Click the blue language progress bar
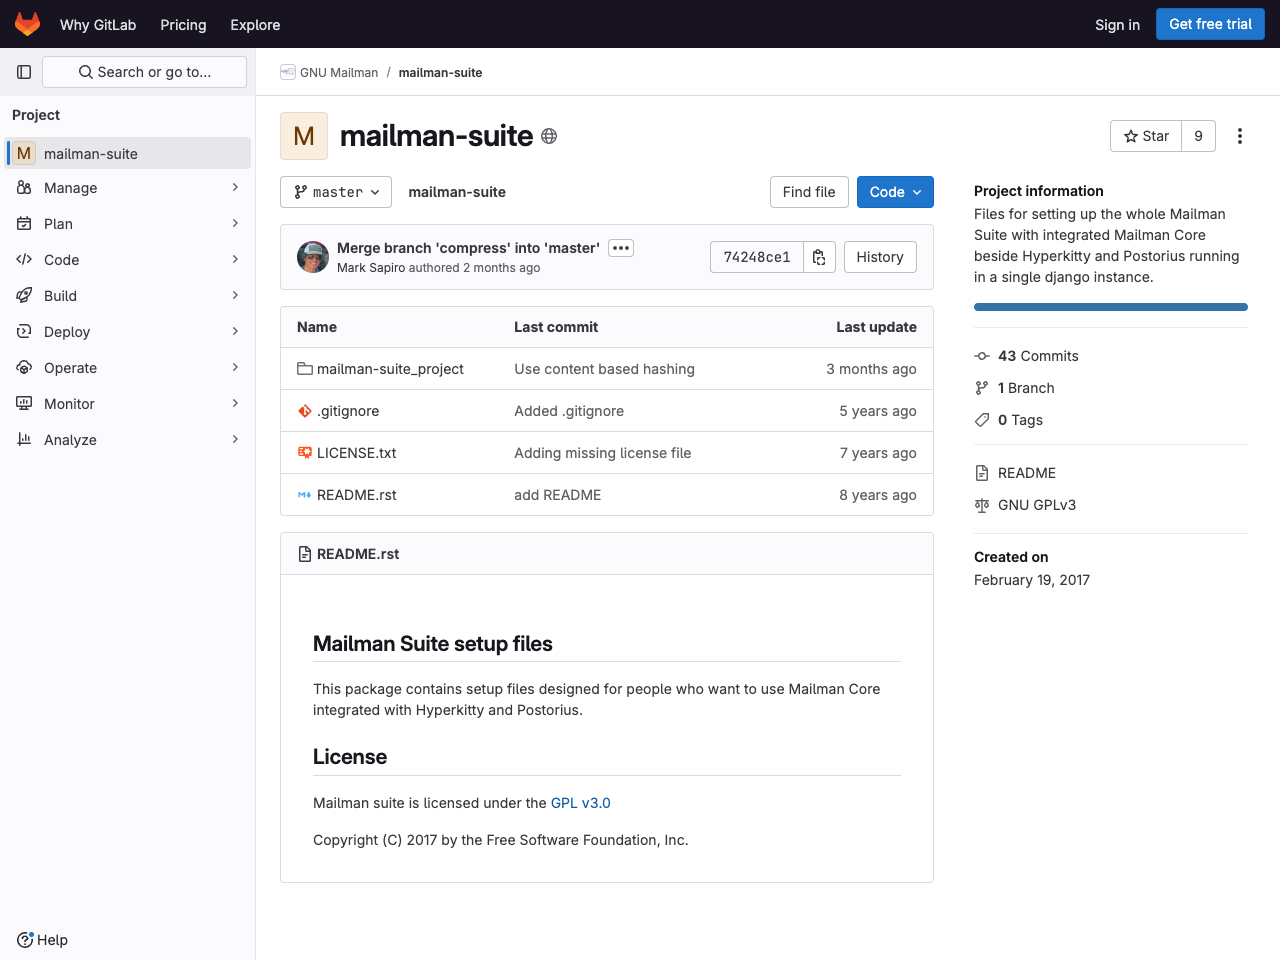The height and width of the screenshot is (960, 1280). pyautogui.click(x=1111, y=307)
